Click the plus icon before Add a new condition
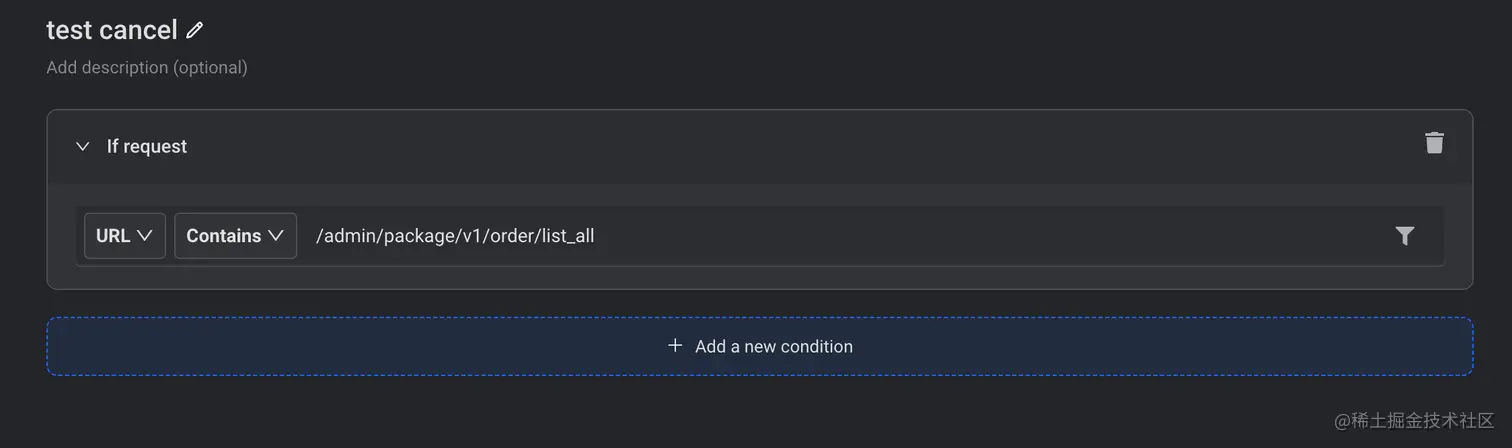Viewport: 1512px width, 448px height. point(675,345)
